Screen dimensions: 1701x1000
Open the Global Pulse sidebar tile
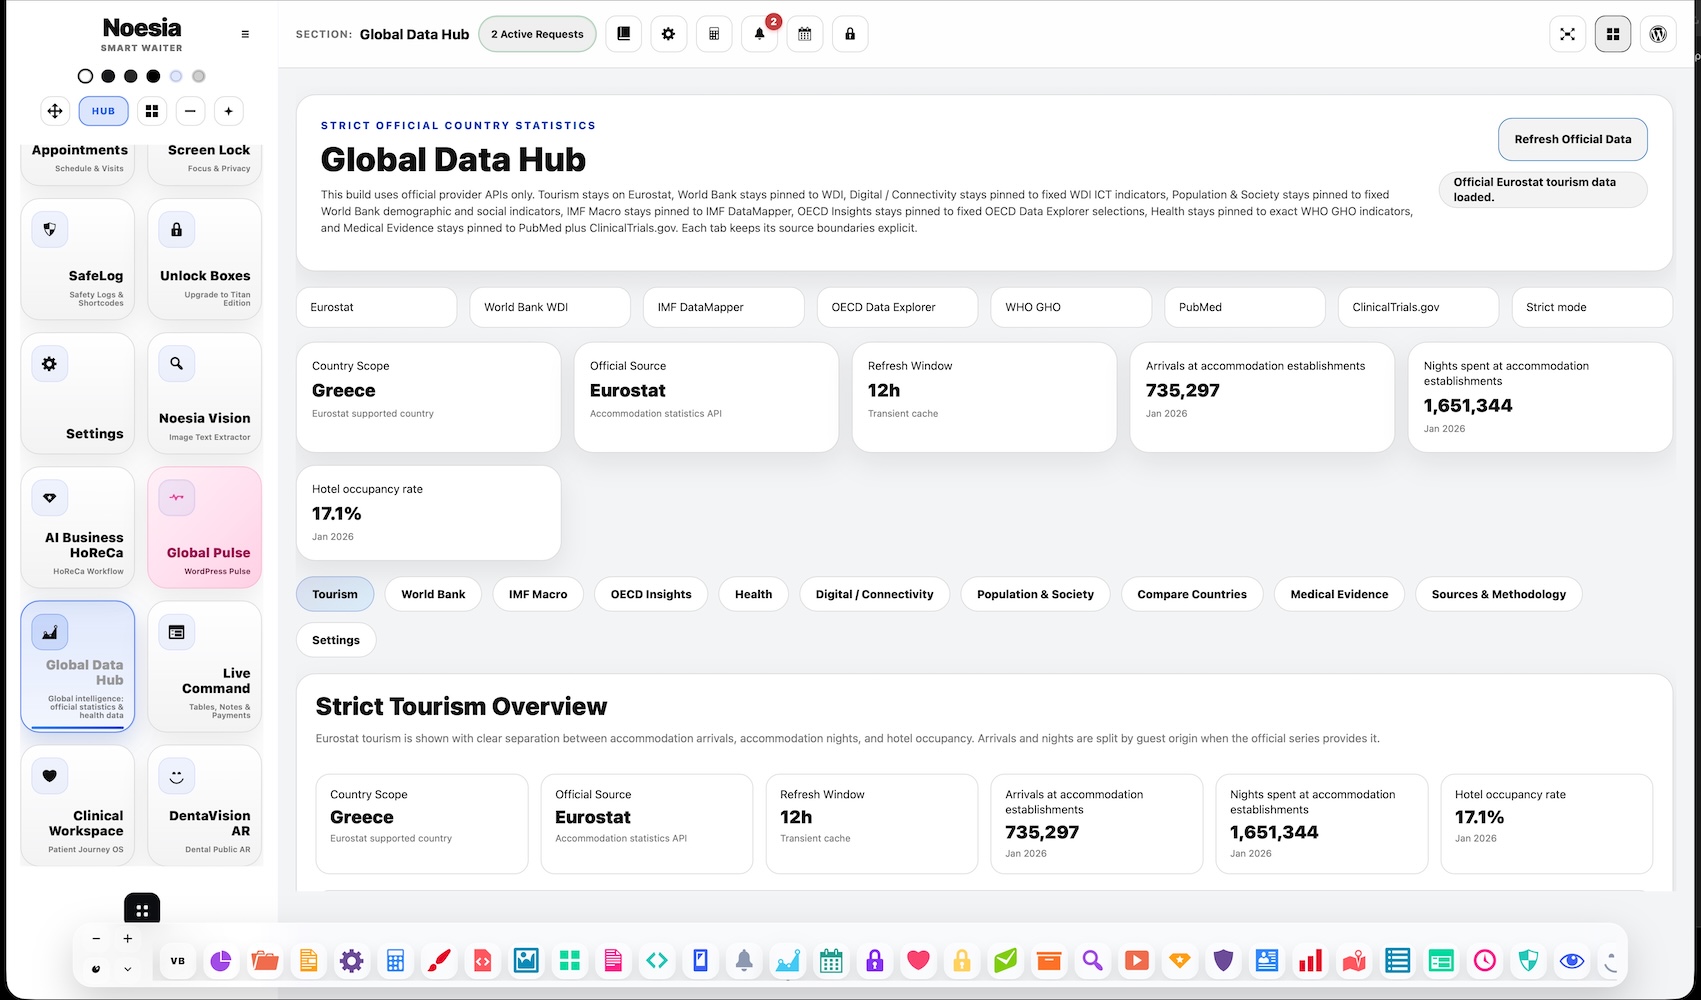point(205,527)
